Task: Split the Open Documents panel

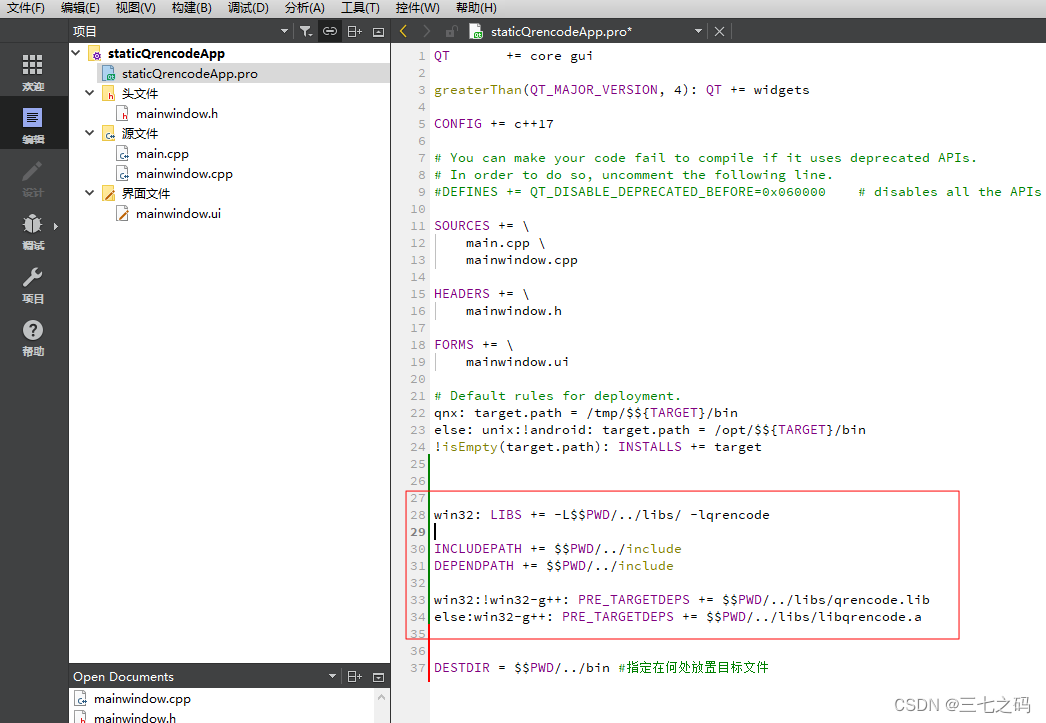Action: [355, 676]
